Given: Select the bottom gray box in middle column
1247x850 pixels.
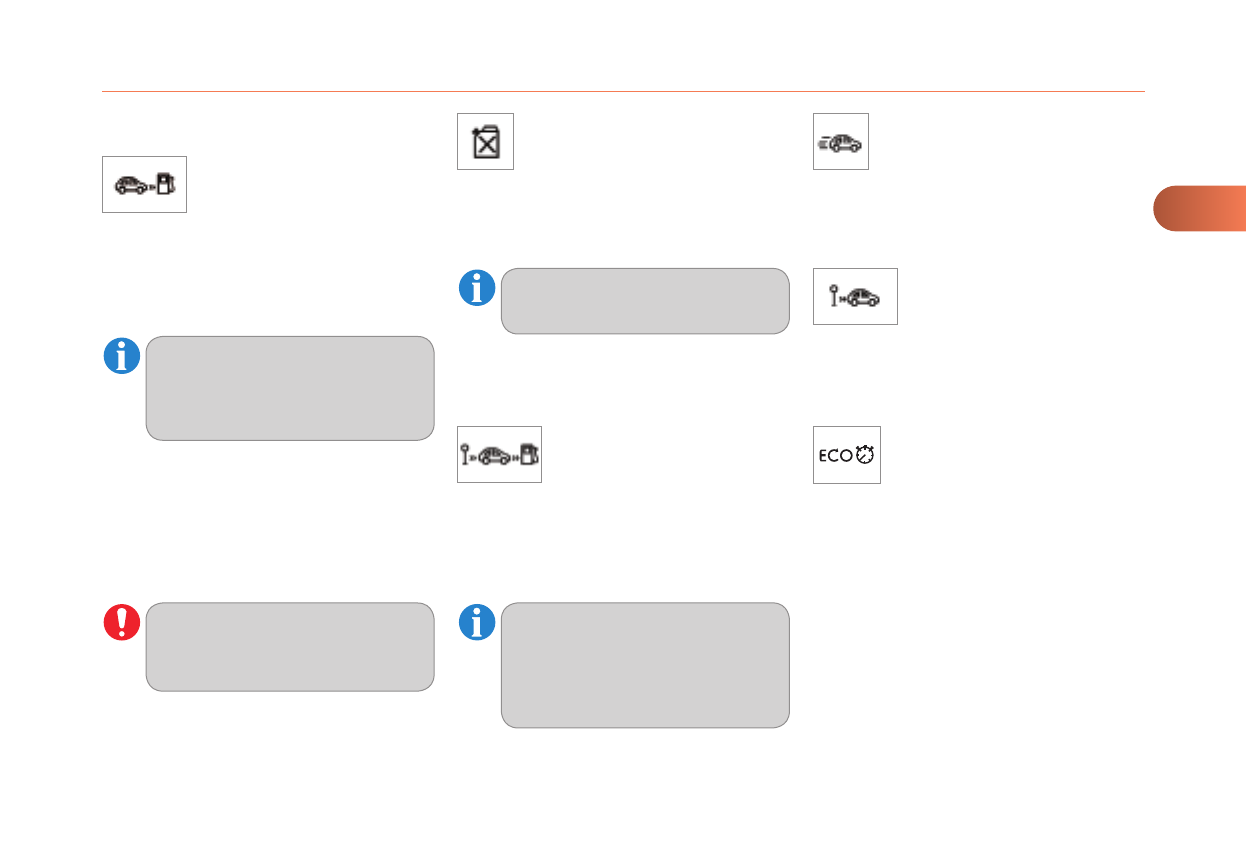Looking at the screenshot, I should pyautogui.click(x=645, y=665).
